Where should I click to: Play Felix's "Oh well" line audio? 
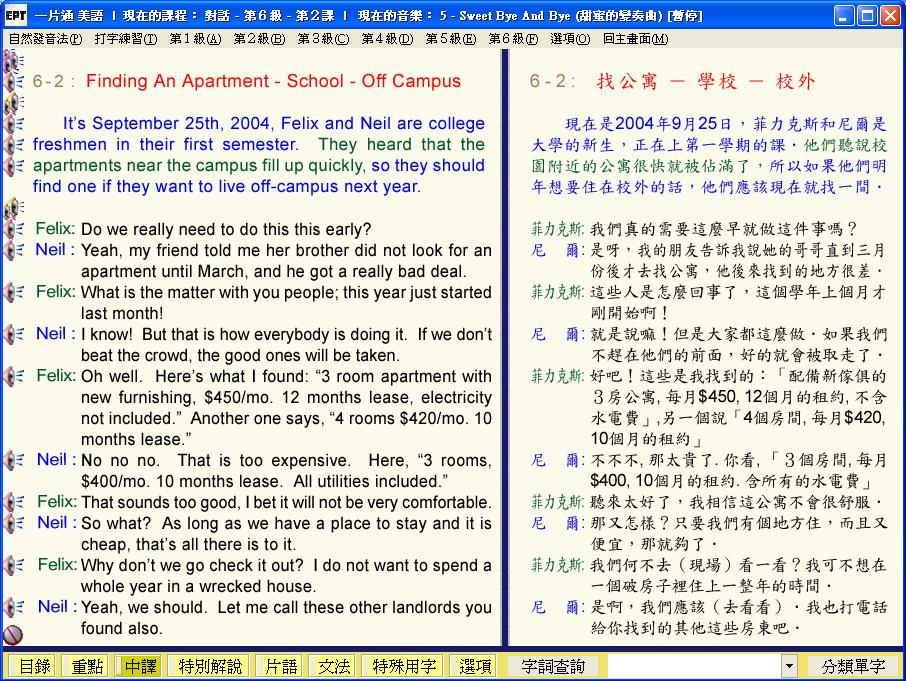[14, 376]
